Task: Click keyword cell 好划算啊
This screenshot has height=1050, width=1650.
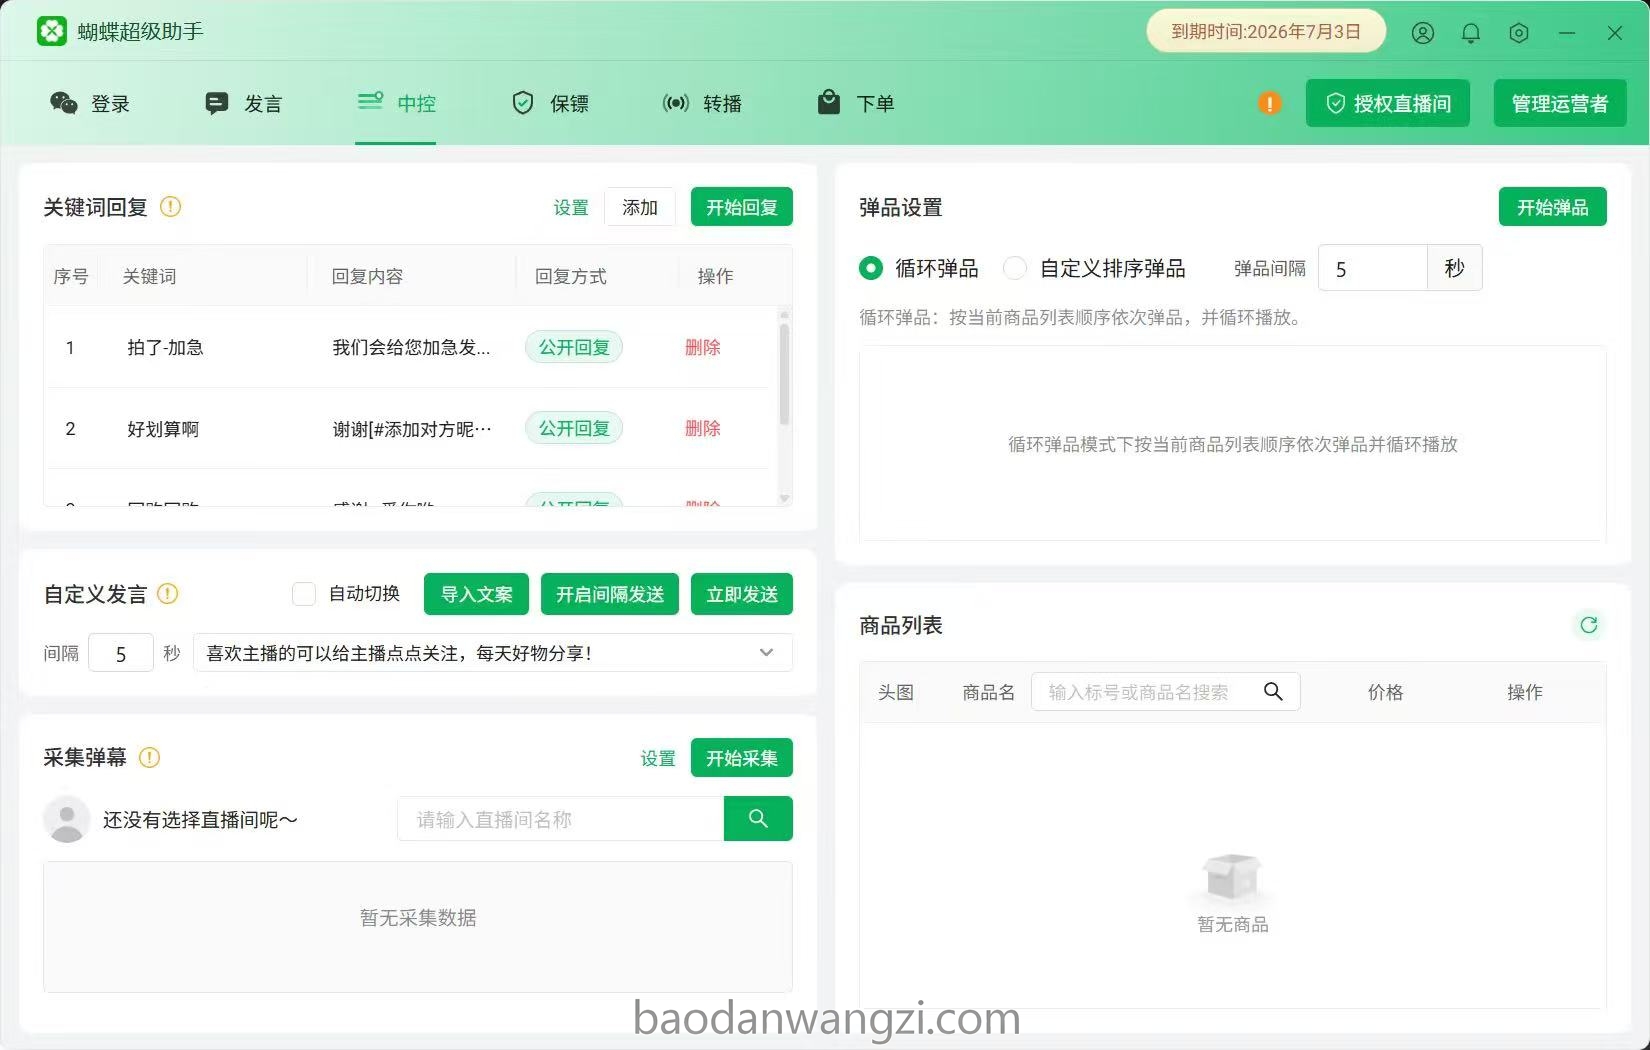Action: point(163,429)
